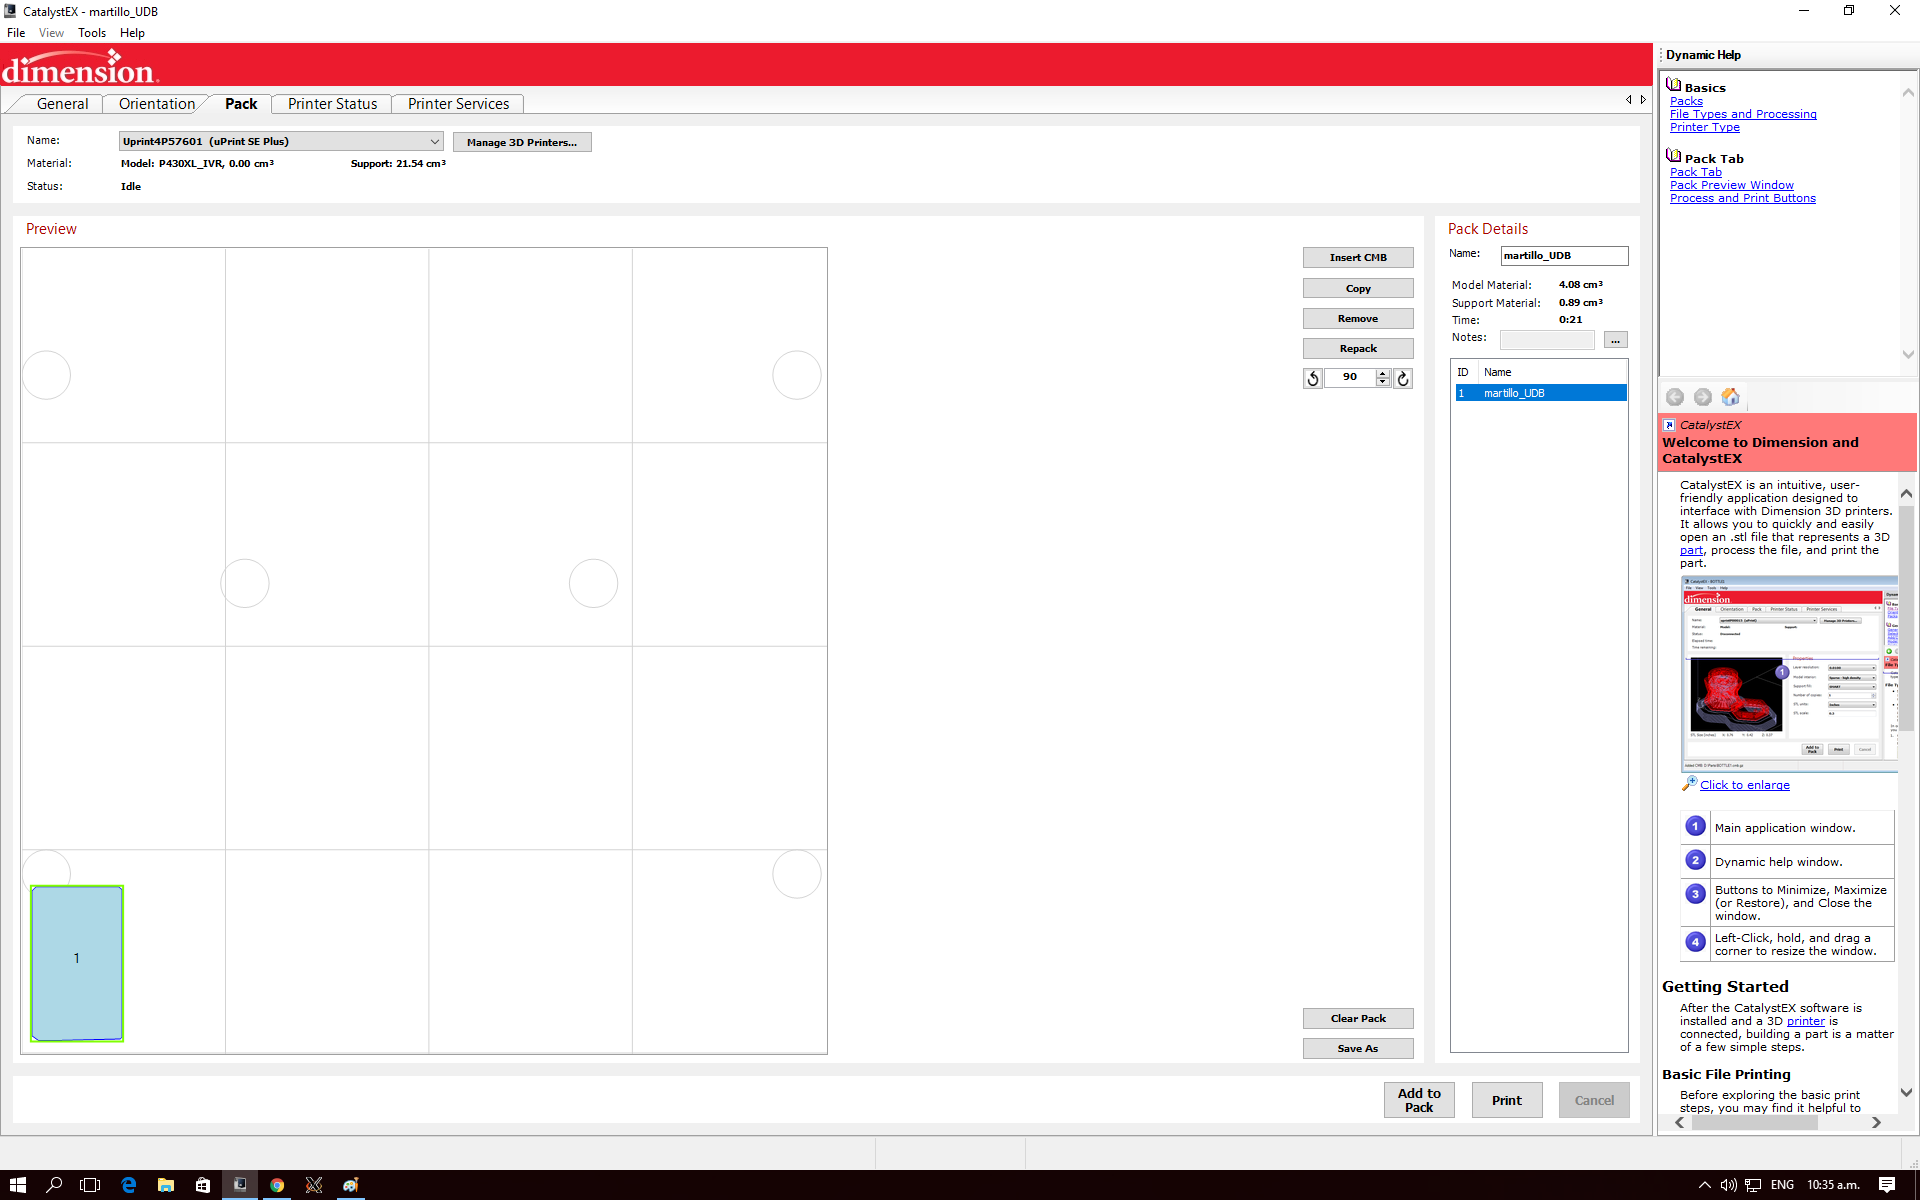This screenshot has height=1200, width=1920.
Task: Increase rotation angle with the up spinner
Action: (1383, 373)
